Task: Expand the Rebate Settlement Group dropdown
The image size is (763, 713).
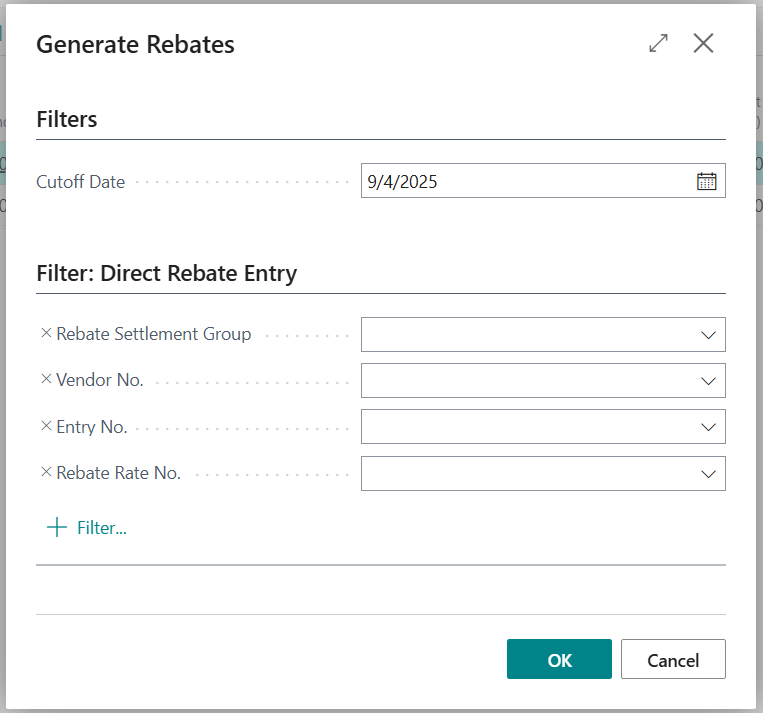Action: [x=708, y=335]
